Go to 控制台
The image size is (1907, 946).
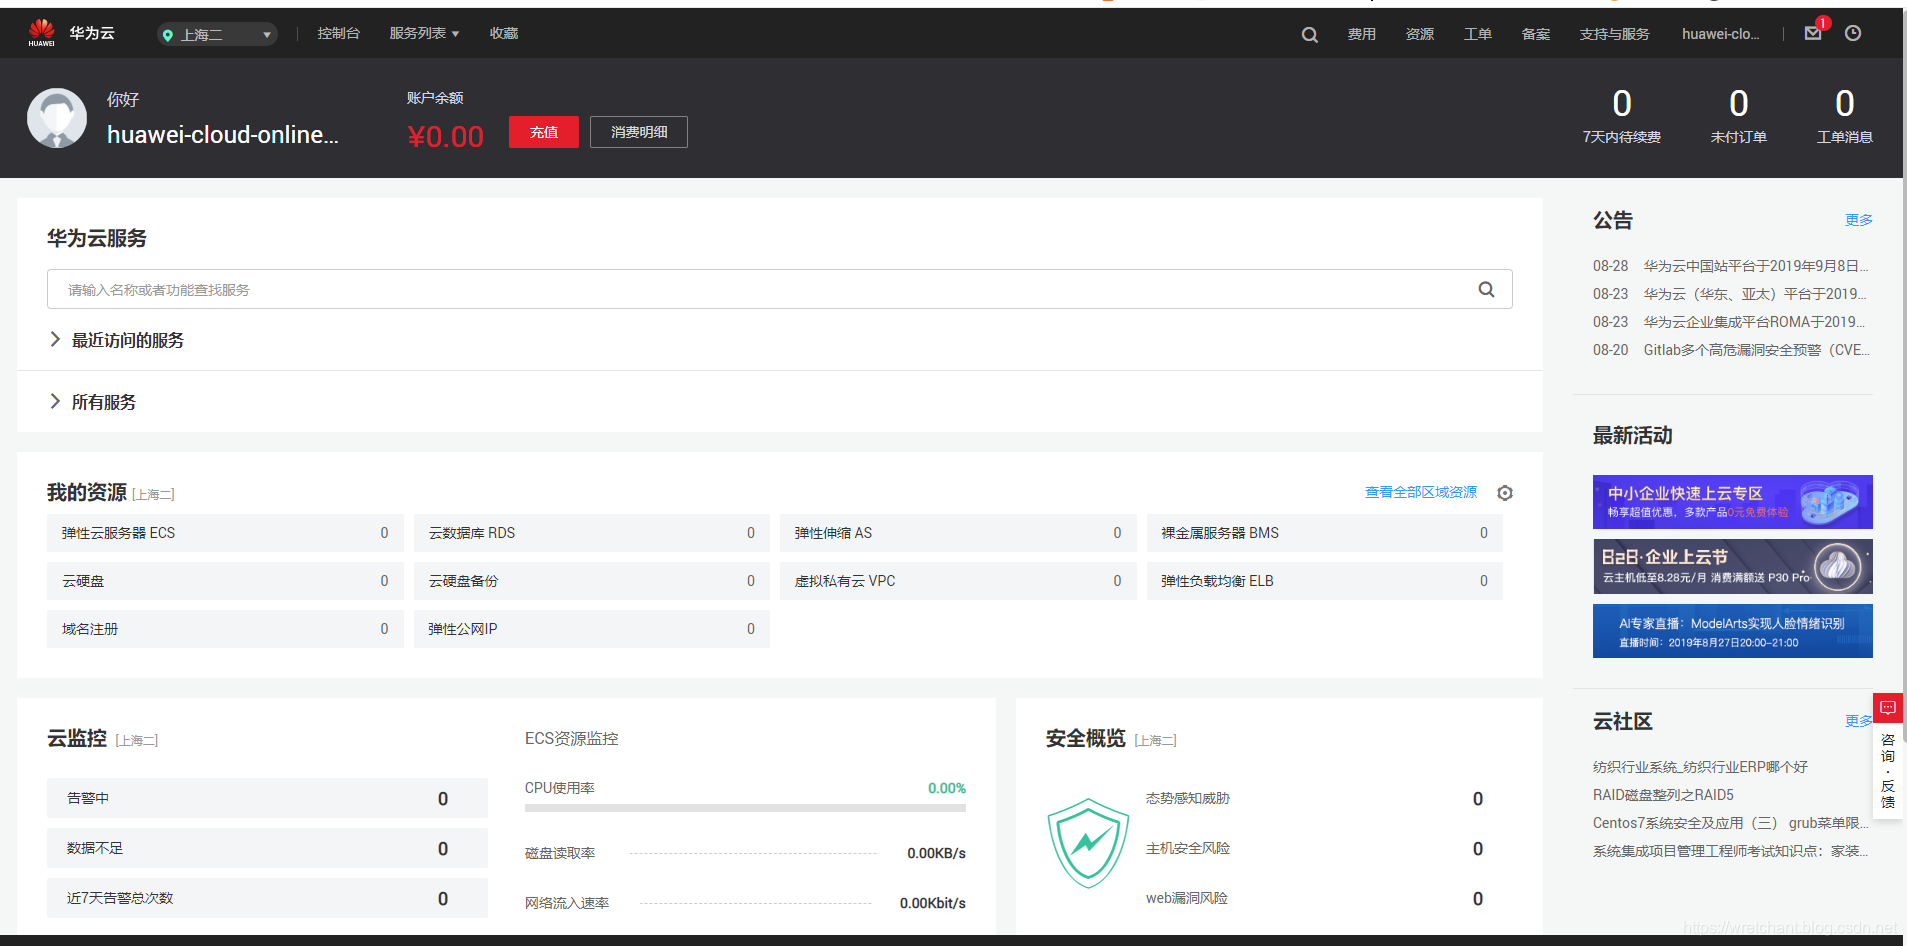(338, 33)
